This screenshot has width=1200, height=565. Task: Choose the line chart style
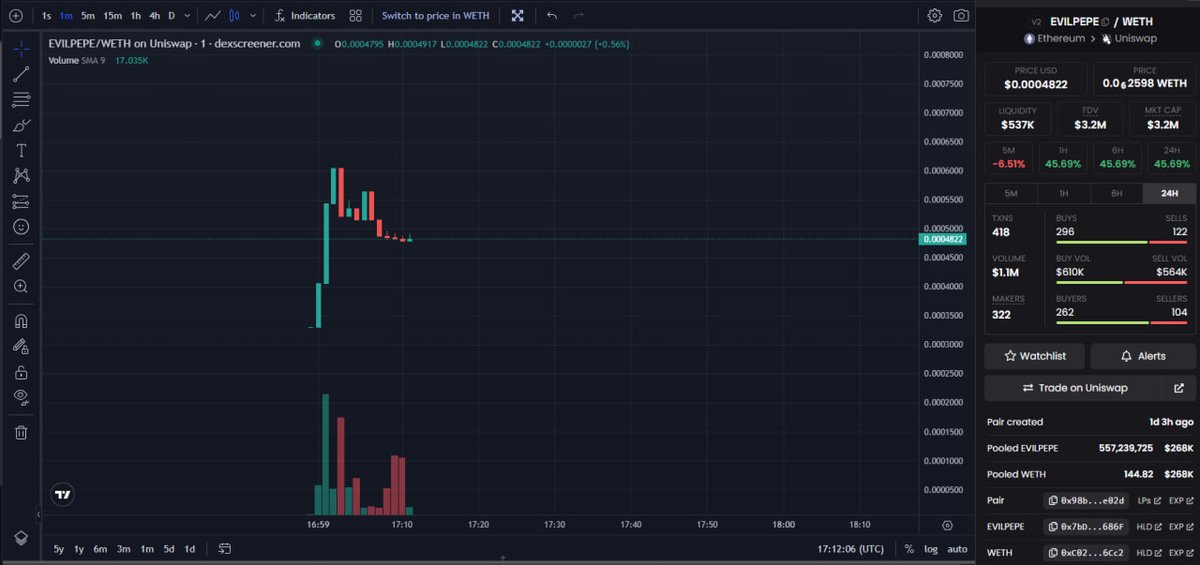(x=212, y=16)
